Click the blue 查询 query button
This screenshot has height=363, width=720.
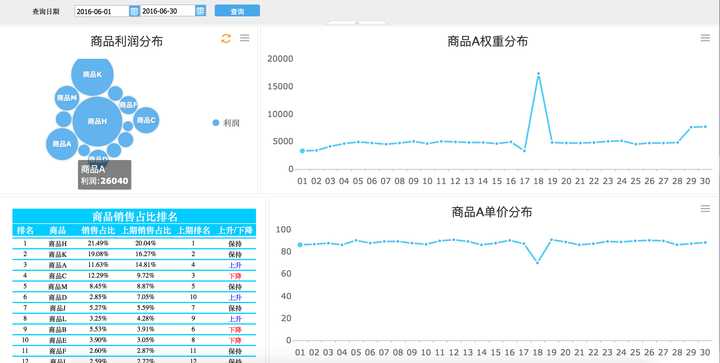[237, 11]
